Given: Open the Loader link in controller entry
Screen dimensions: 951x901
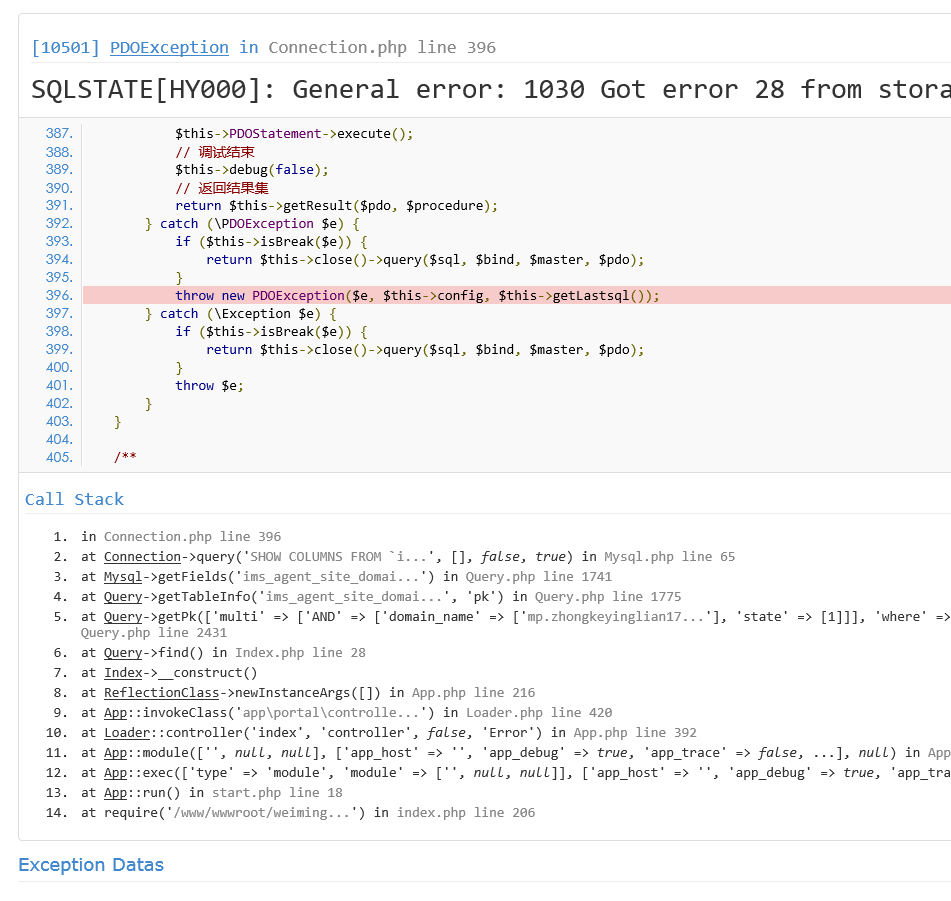Looking at the screenshot, I should (x=127, y=732).
